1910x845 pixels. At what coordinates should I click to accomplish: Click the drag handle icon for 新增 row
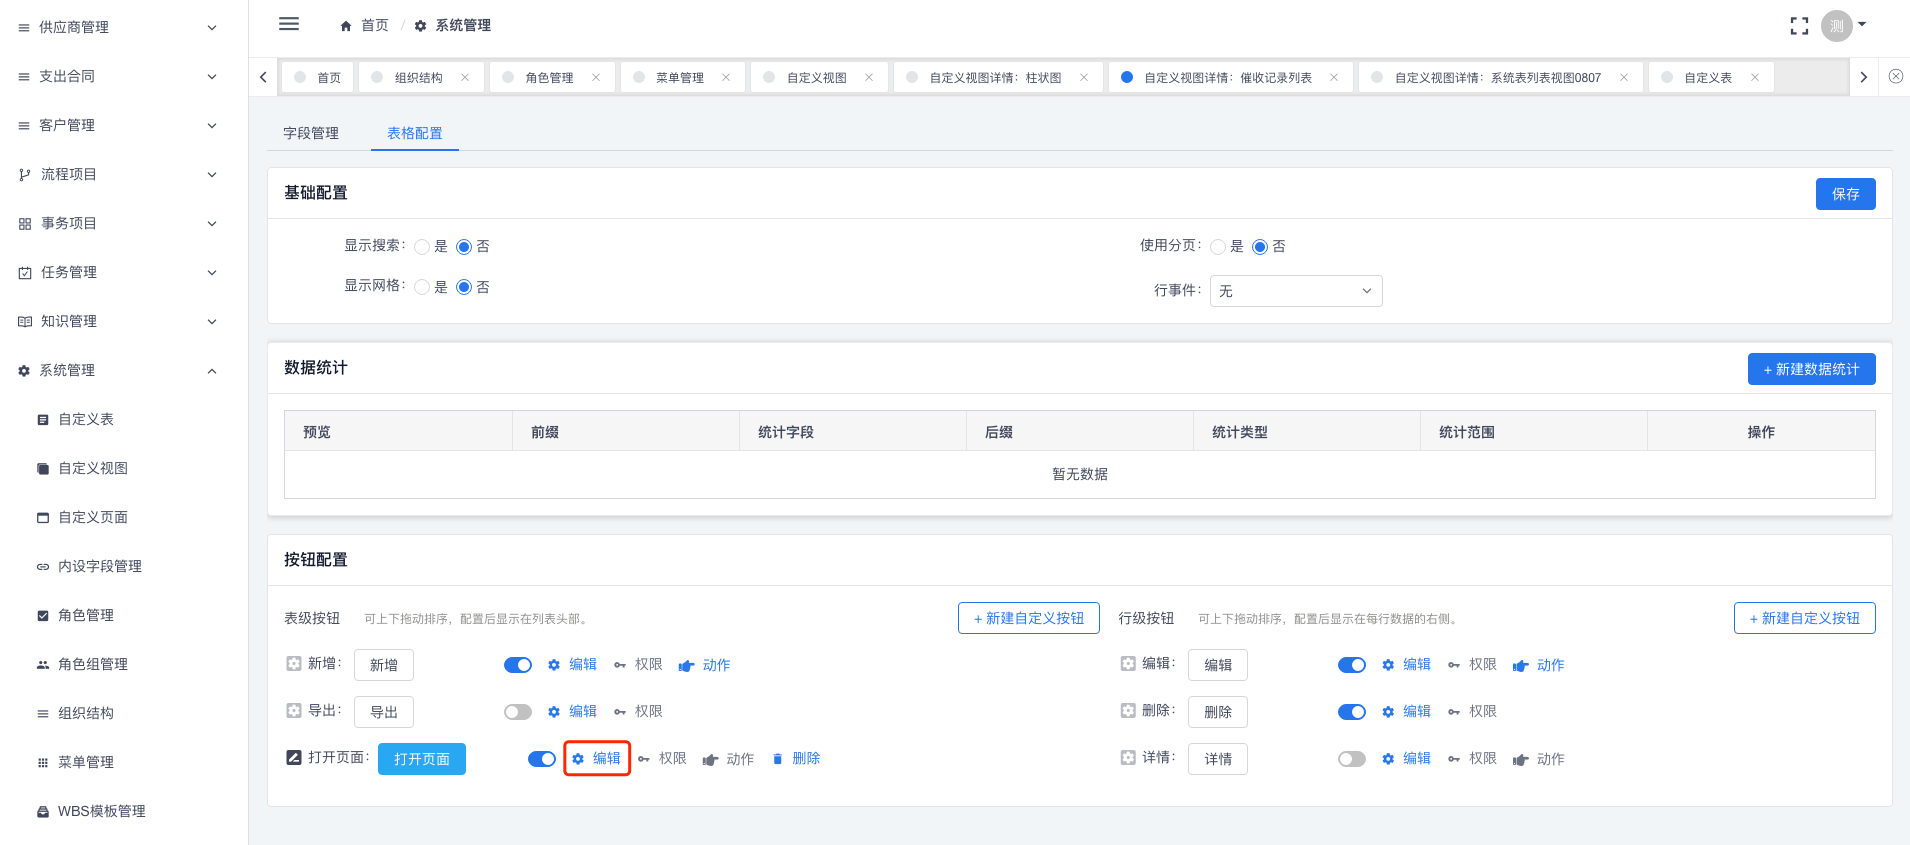[294, 663]
